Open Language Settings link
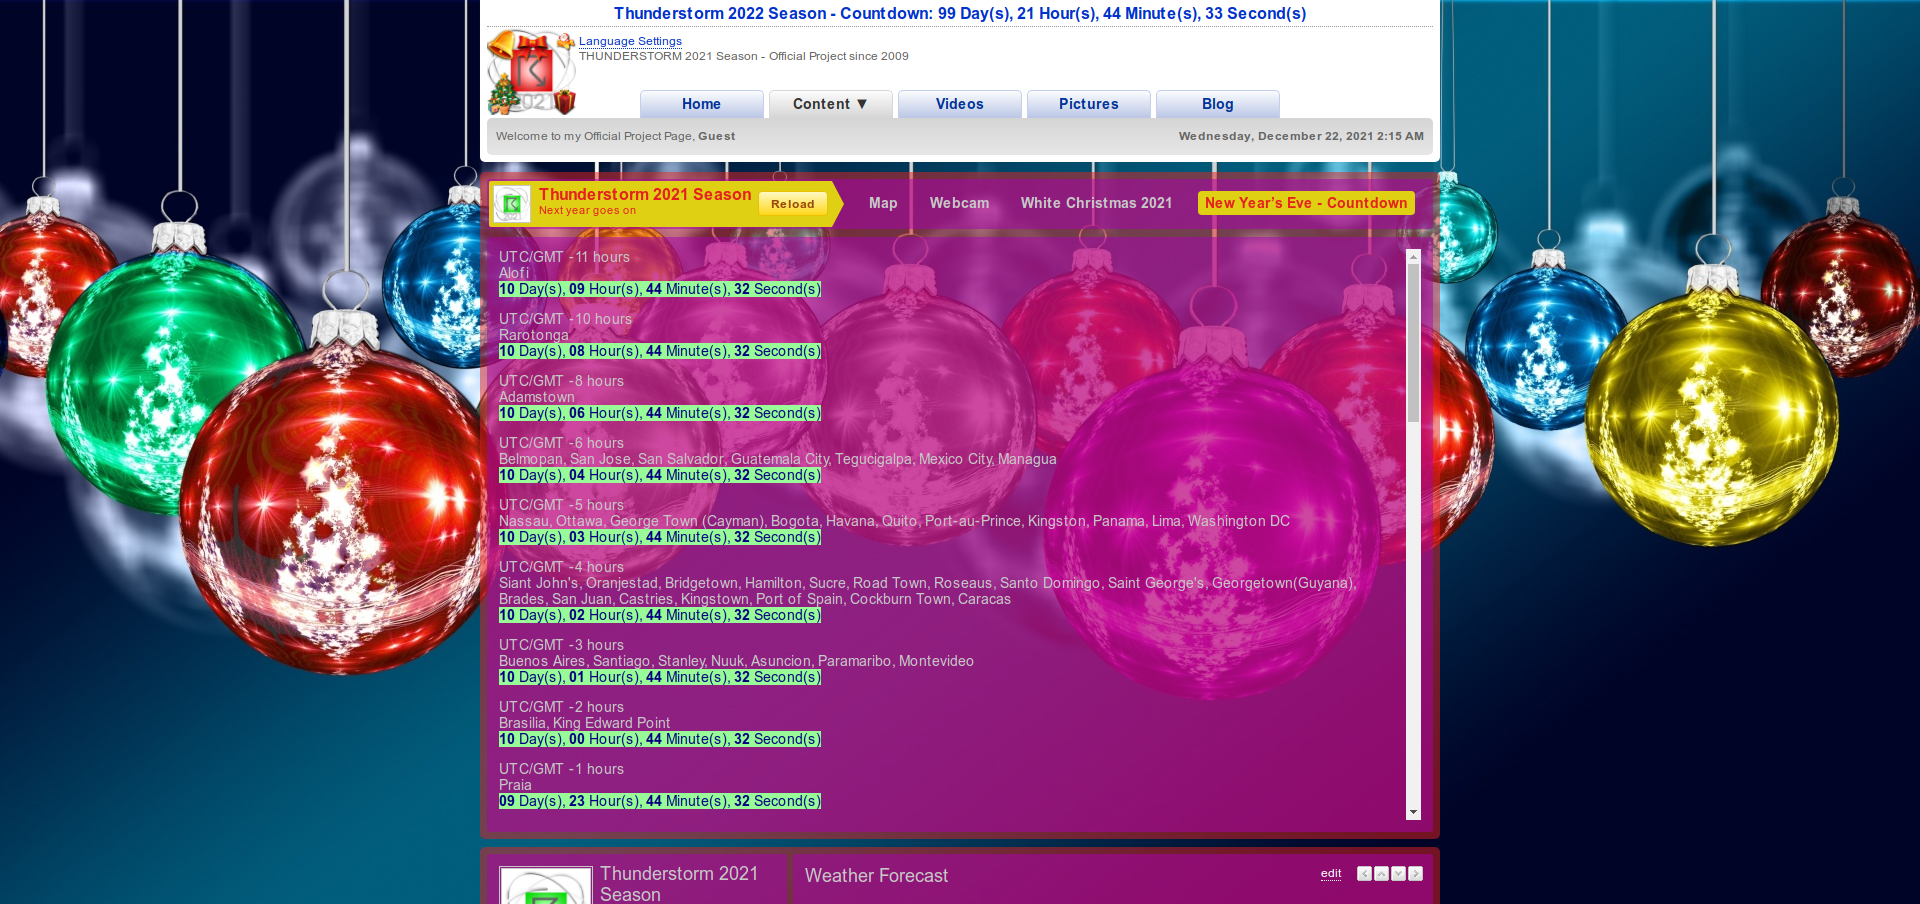 click(630, 41)
